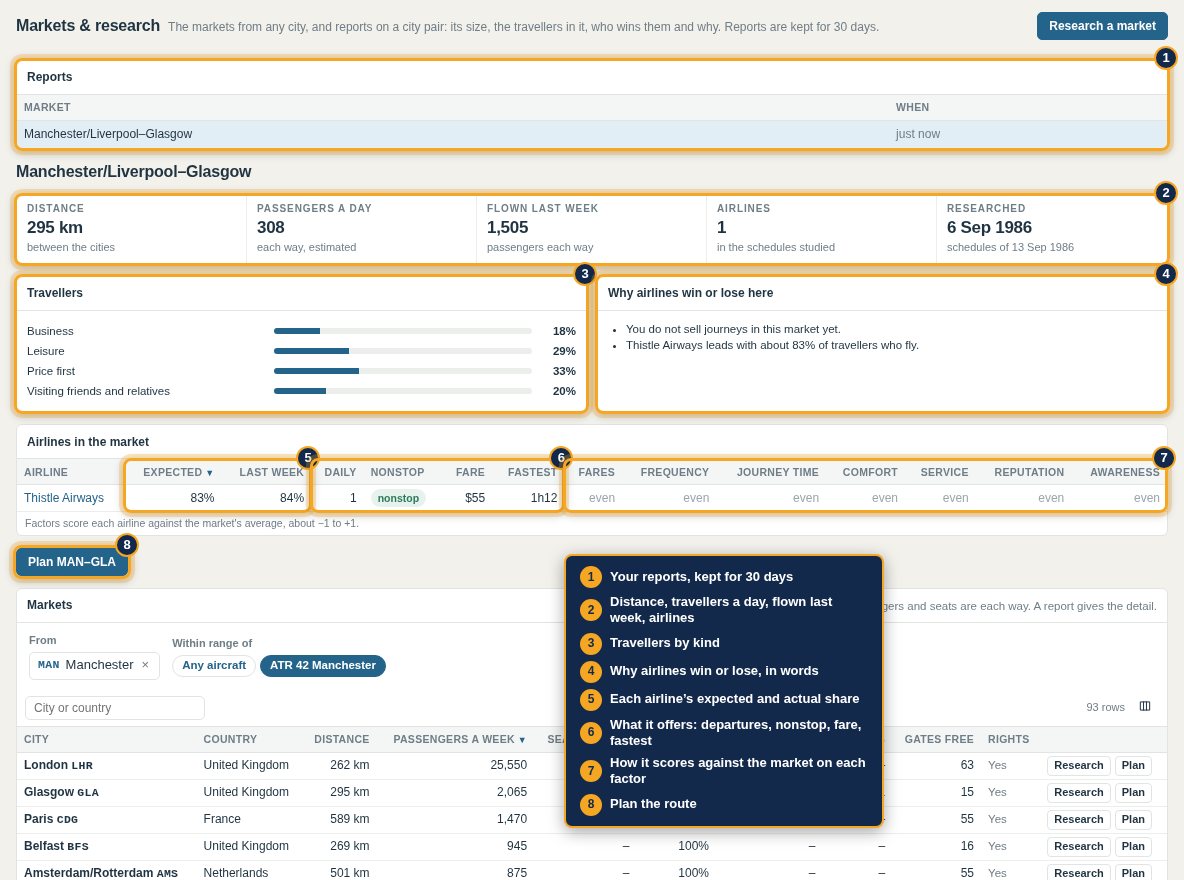
Task: Research the Belfast BFS market
Action: pyautogui.click(x=1078, y=847)
